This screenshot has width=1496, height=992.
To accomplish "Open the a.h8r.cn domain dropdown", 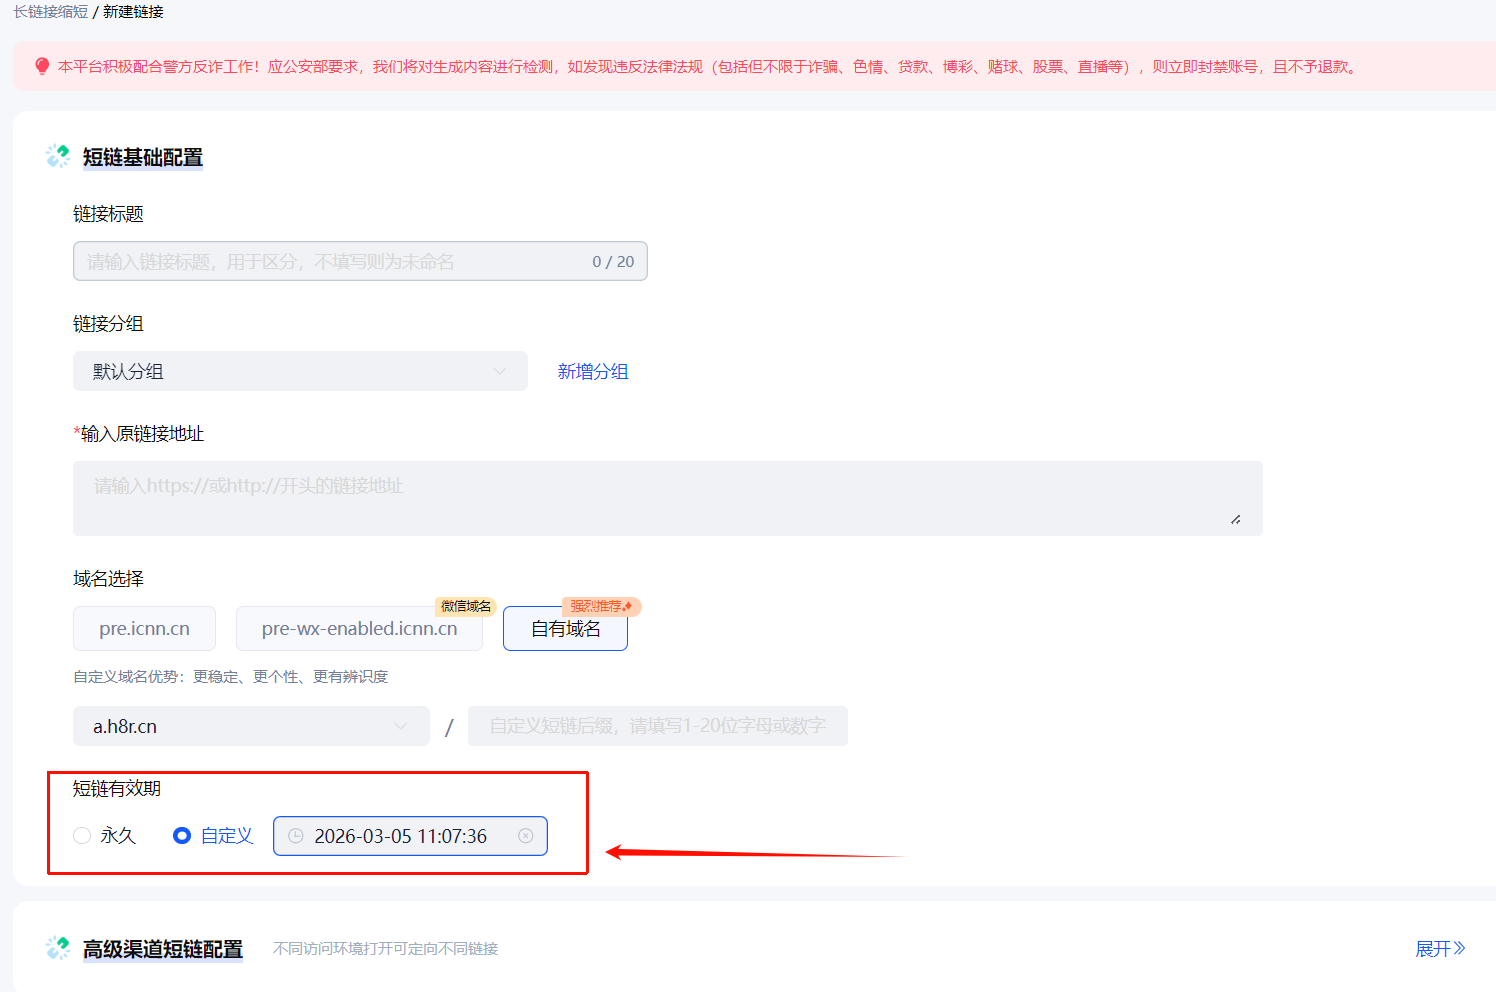I will coord(251,726).
